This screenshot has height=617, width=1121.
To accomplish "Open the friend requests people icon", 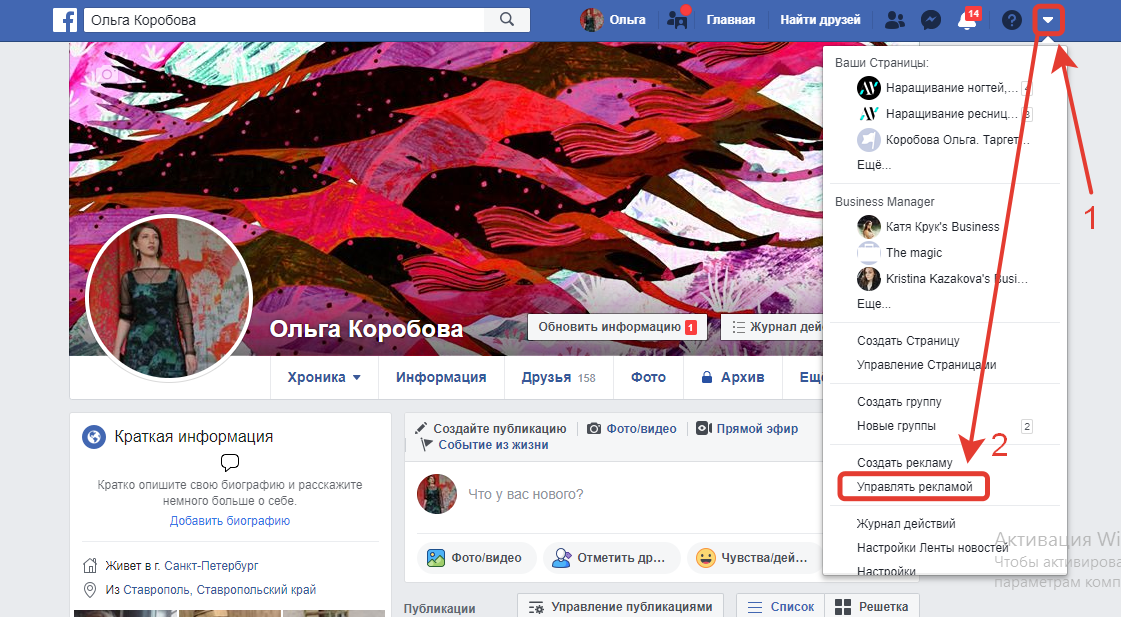I will point(894,20).
